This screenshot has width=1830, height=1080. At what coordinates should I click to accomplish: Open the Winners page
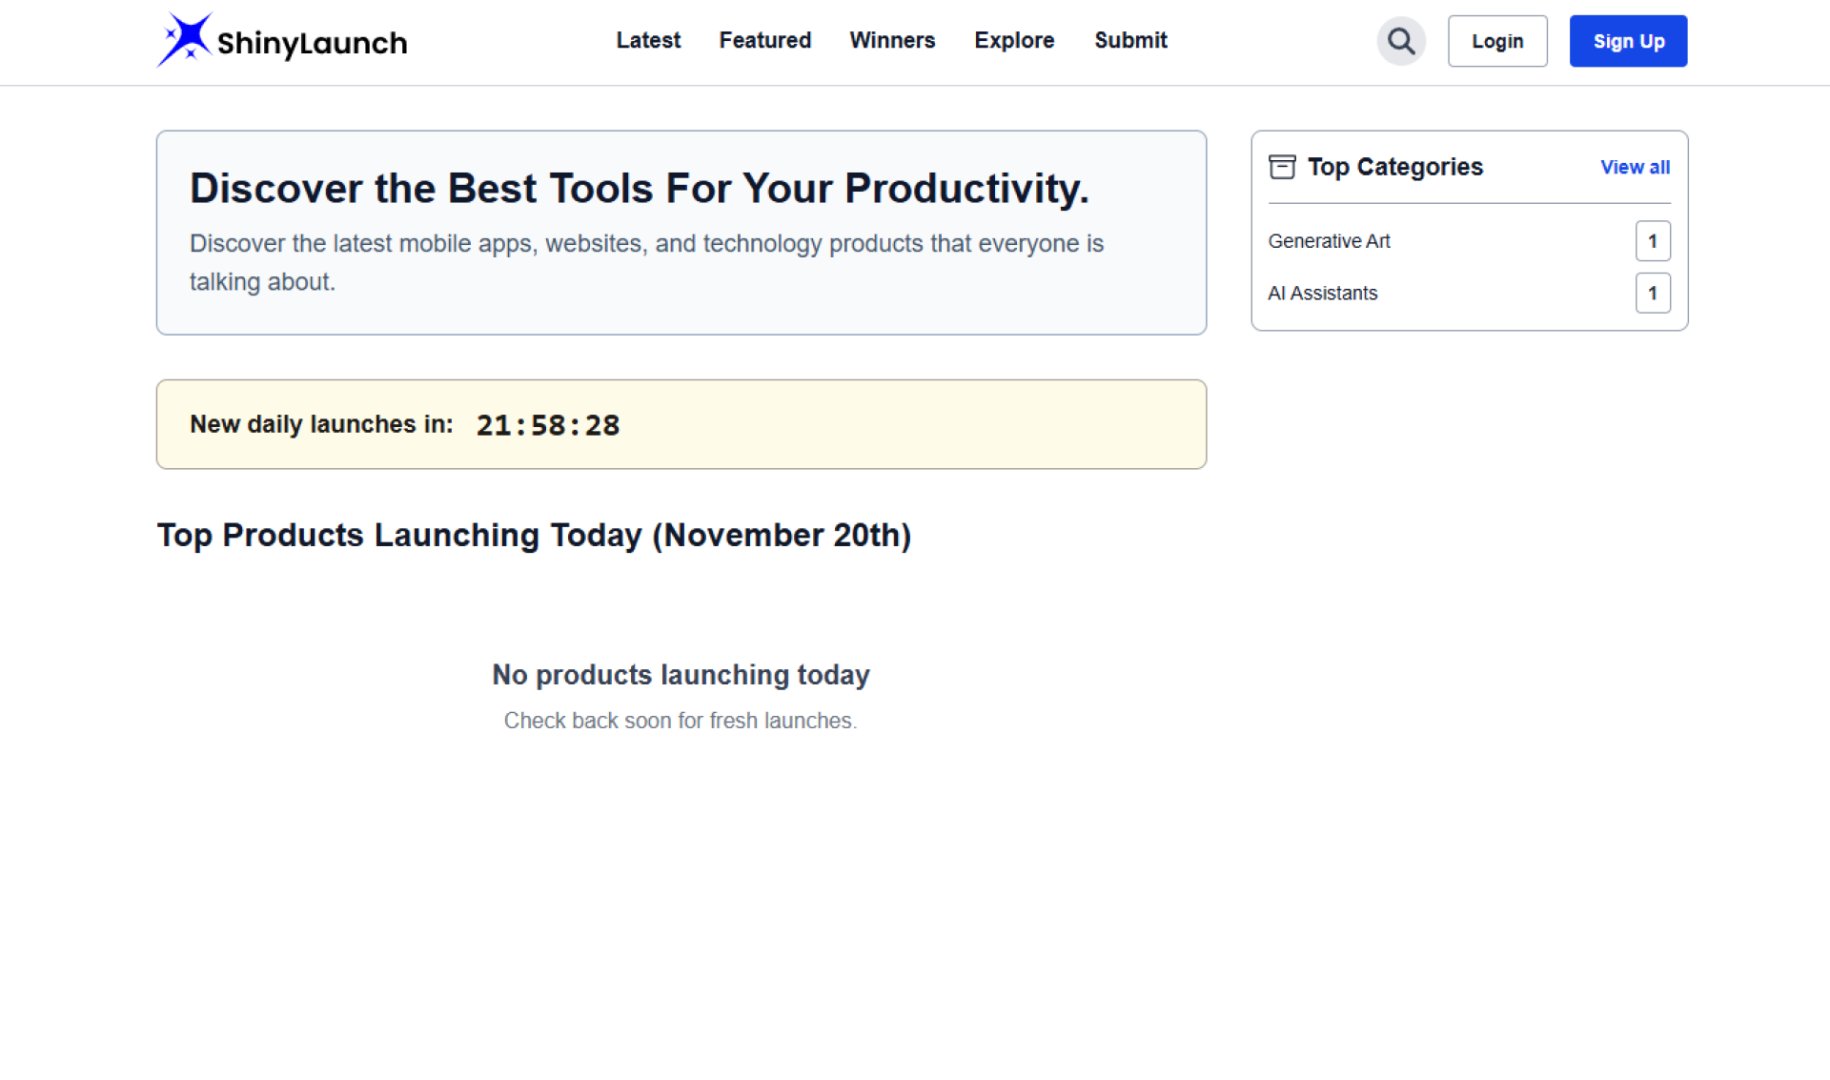tap(892, 40)
